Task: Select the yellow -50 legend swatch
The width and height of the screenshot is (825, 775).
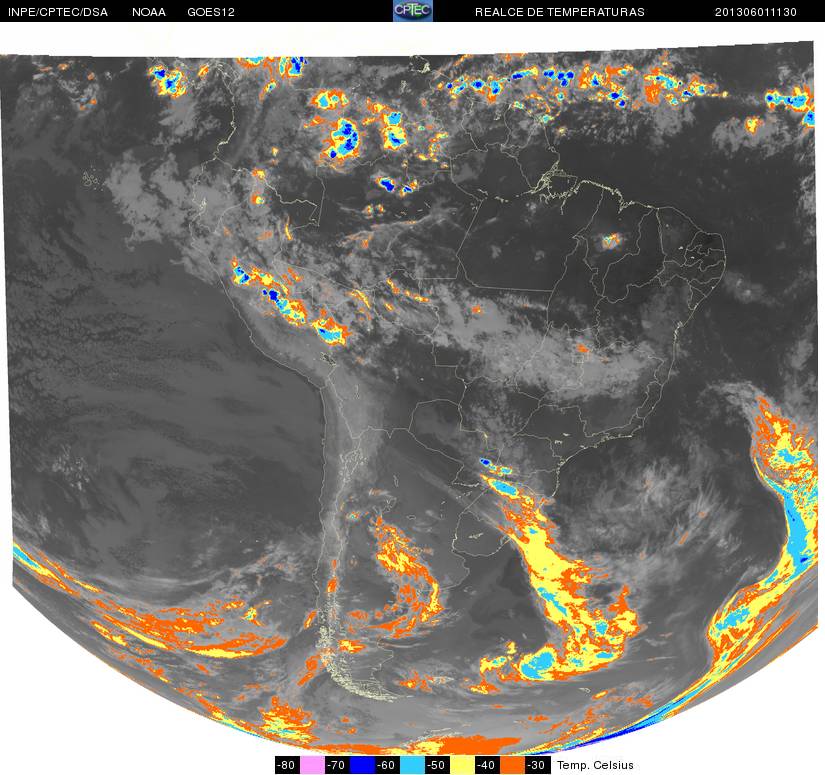Action: 462,765
